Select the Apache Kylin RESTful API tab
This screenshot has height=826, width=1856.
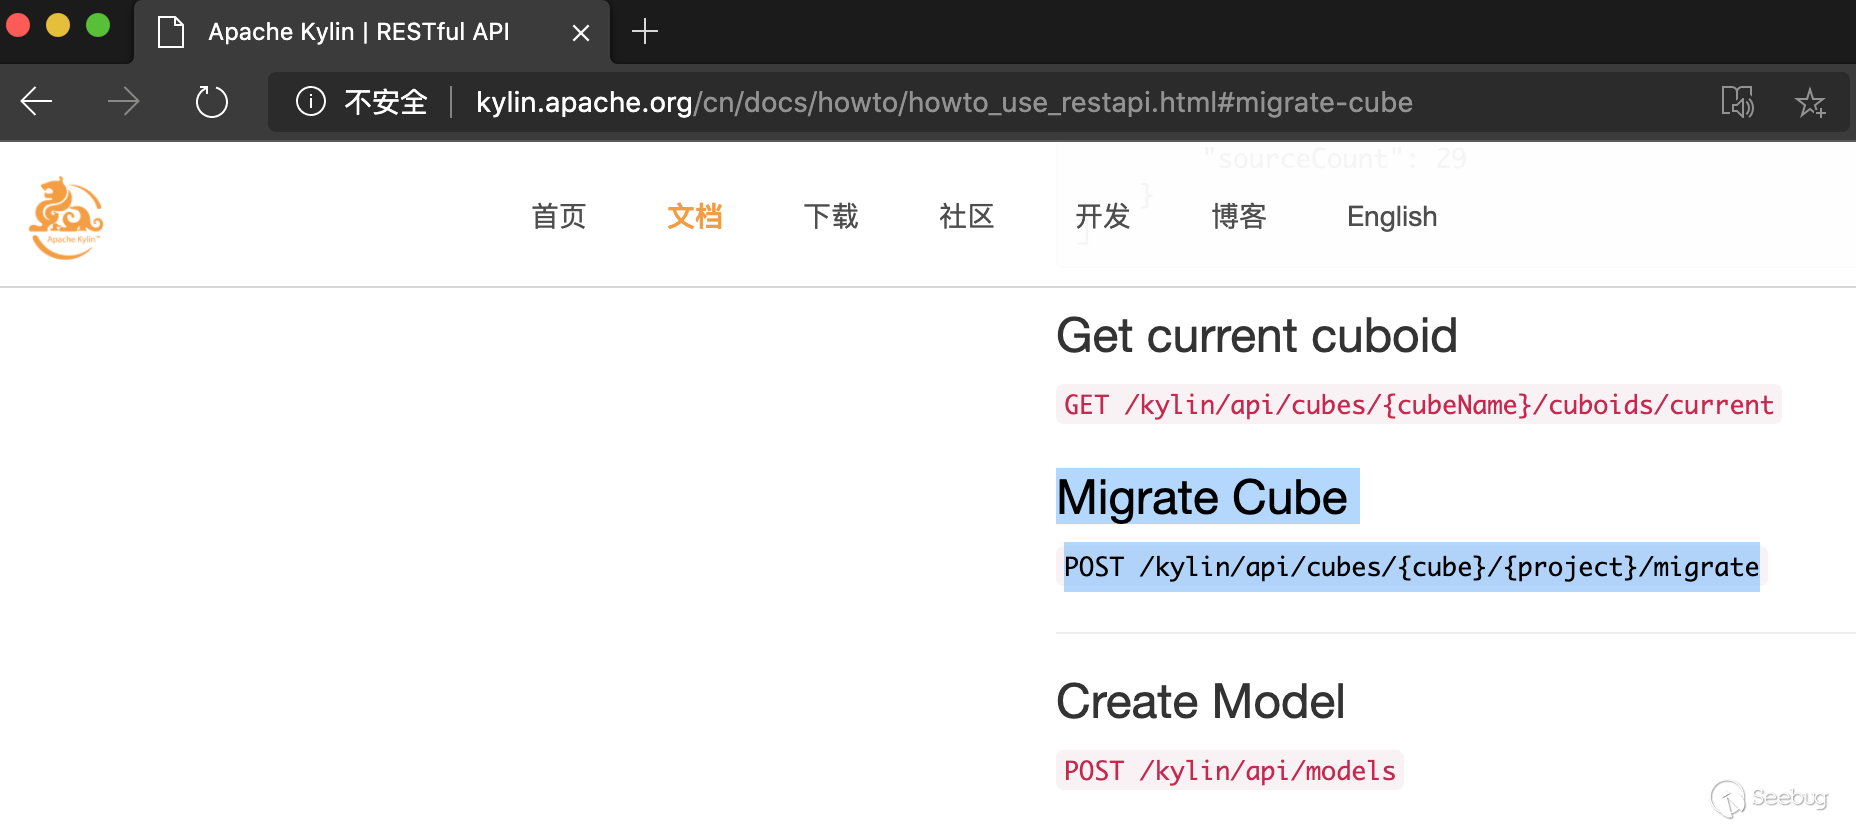[358, 32]
